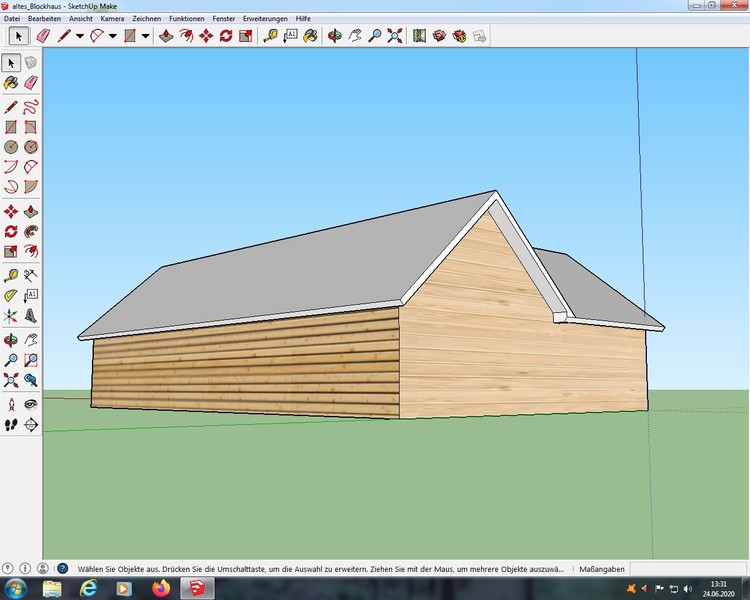Select the Look Around eye tool
This screenshot has height=600, width=750.
click(31, 403)
